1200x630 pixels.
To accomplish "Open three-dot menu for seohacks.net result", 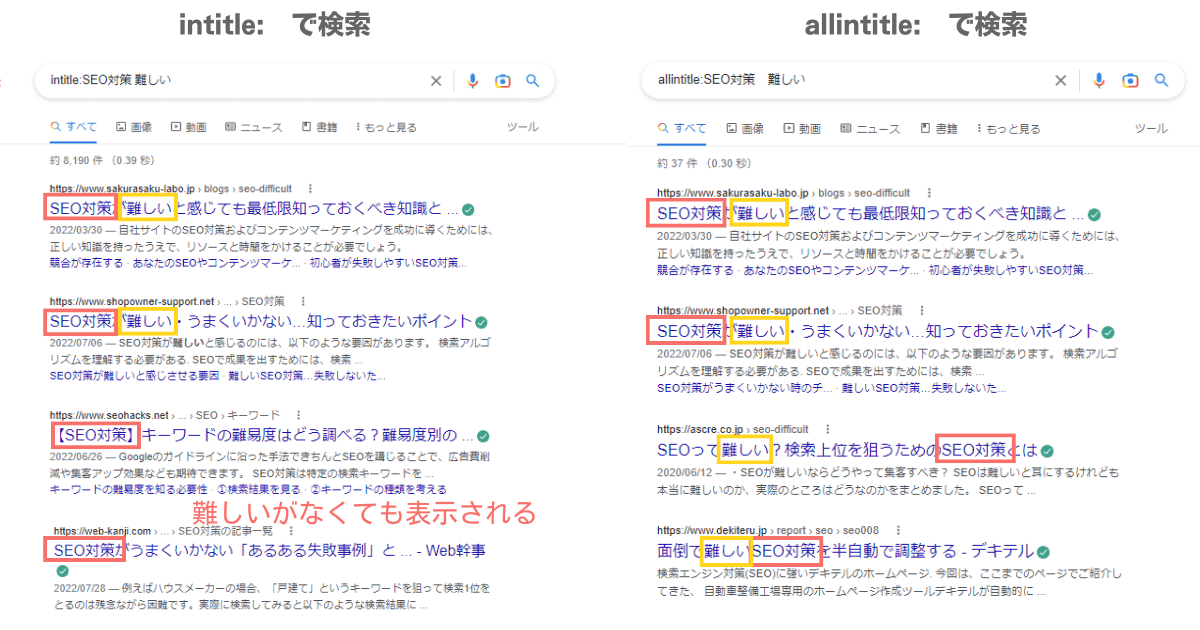I will 298,414.
